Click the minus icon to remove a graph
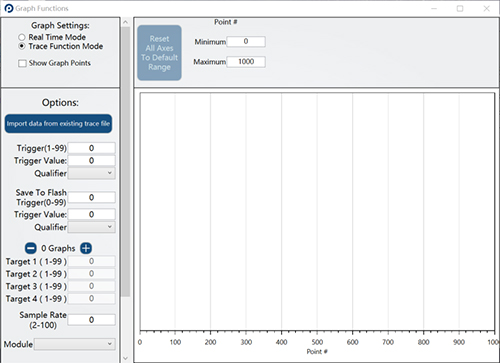The height and width of the screenshot is (363, 500). pyautogui.click(x=31, y=248)
